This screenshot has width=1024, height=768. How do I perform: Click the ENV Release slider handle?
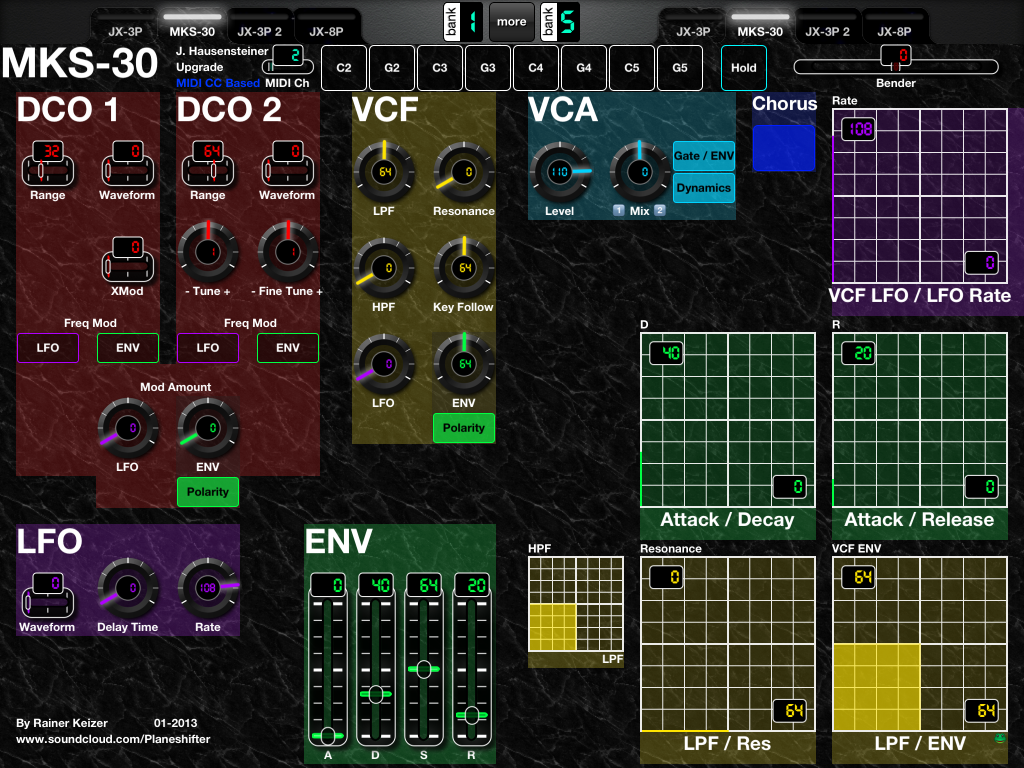click(x=472, y=715)
